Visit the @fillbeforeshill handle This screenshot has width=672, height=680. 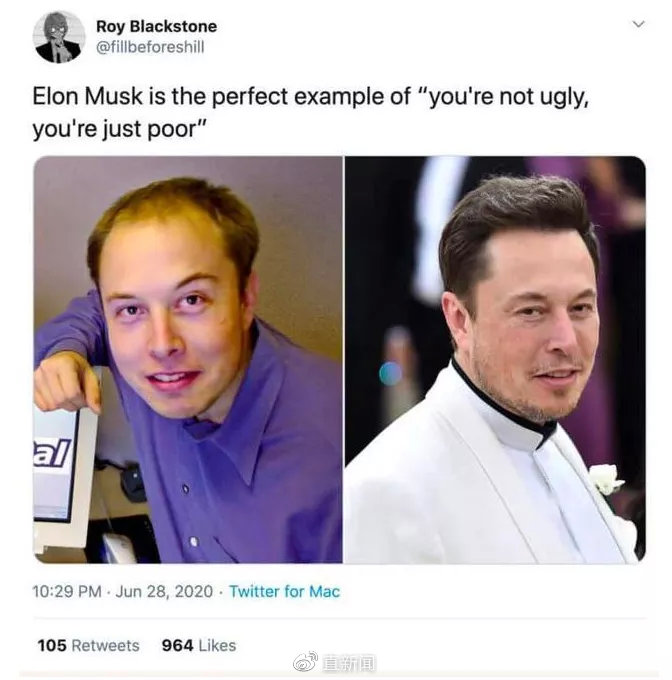pos(150,47)
